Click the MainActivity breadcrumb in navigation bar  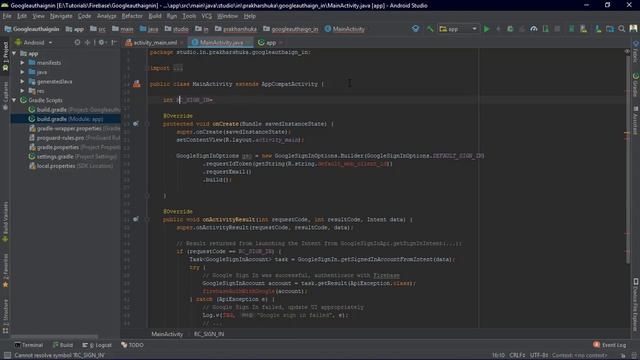[344, 29]
